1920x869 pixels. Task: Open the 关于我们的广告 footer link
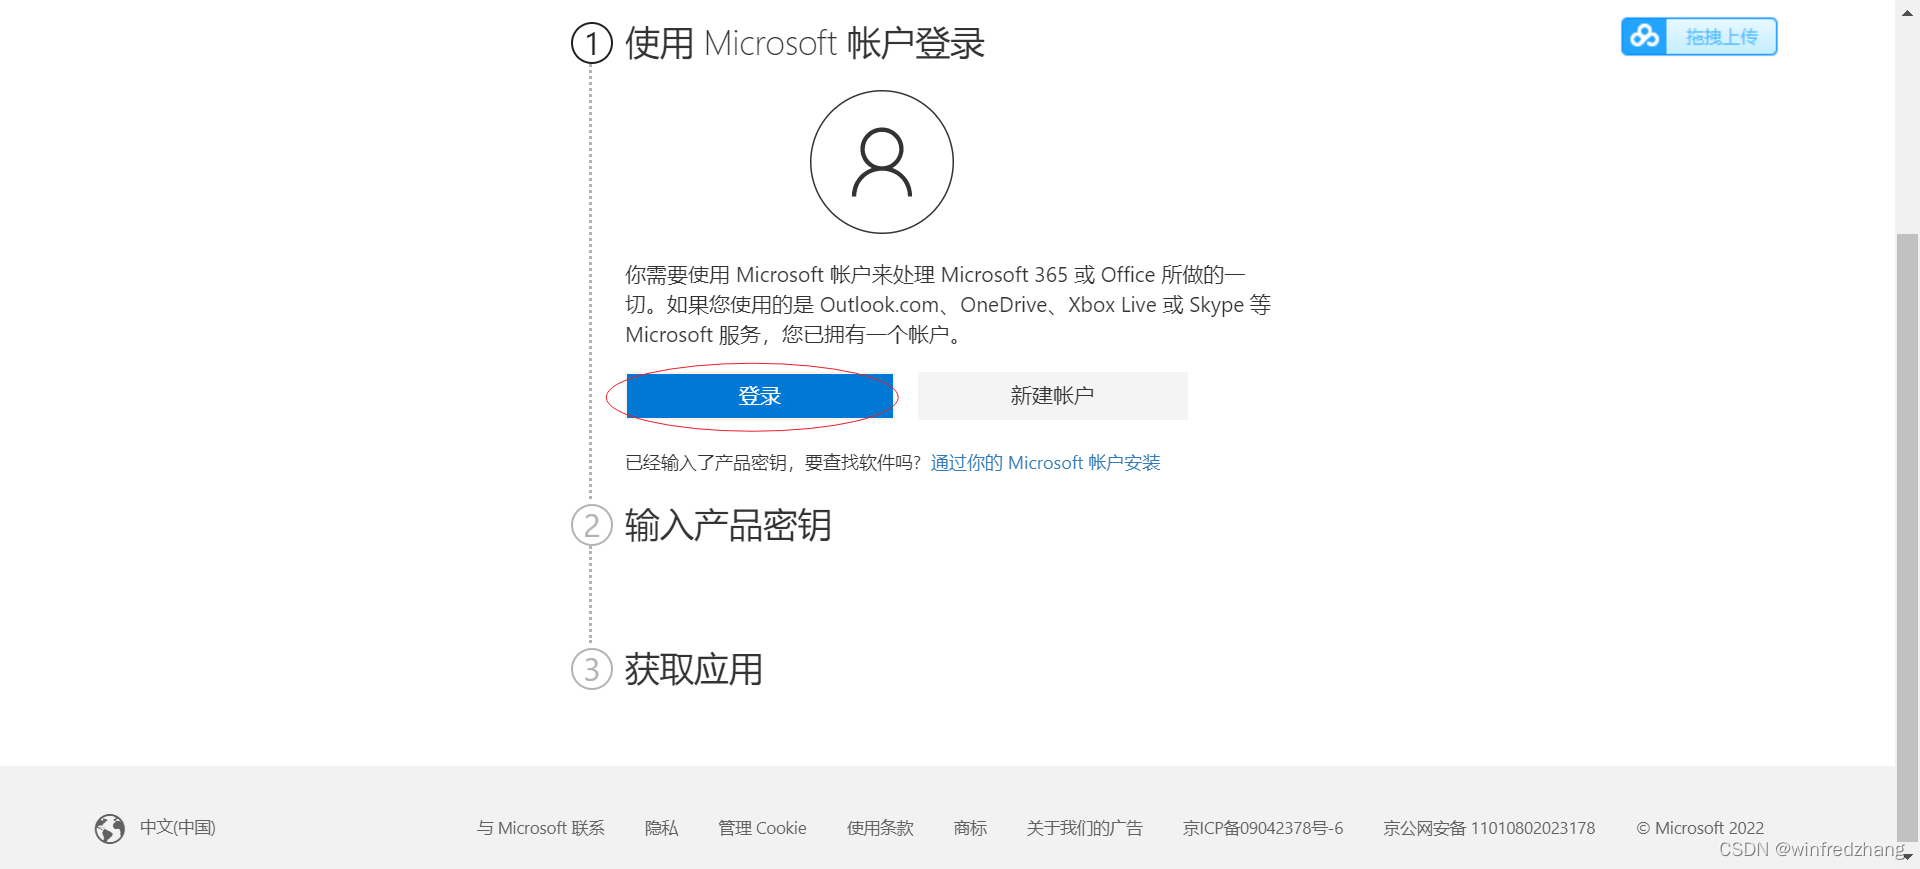1084,828
